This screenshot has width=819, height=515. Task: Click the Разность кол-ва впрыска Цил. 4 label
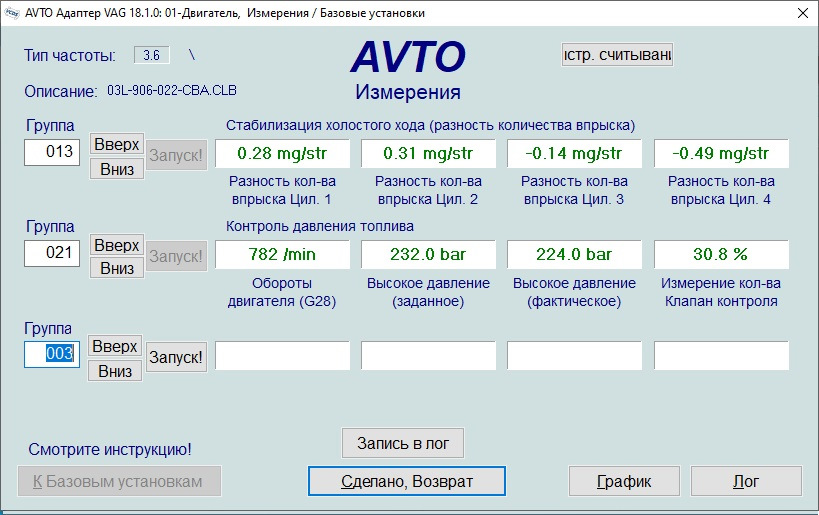coord(721,190)
